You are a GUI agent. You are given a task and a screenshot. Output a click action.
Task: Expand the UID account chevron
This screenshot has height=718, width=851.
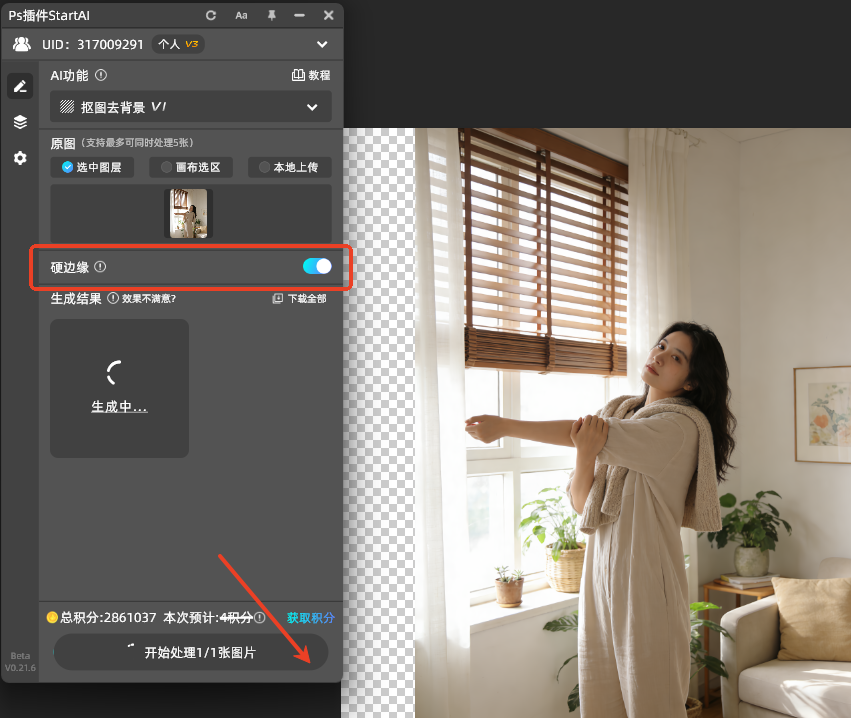tap(322, 44)
